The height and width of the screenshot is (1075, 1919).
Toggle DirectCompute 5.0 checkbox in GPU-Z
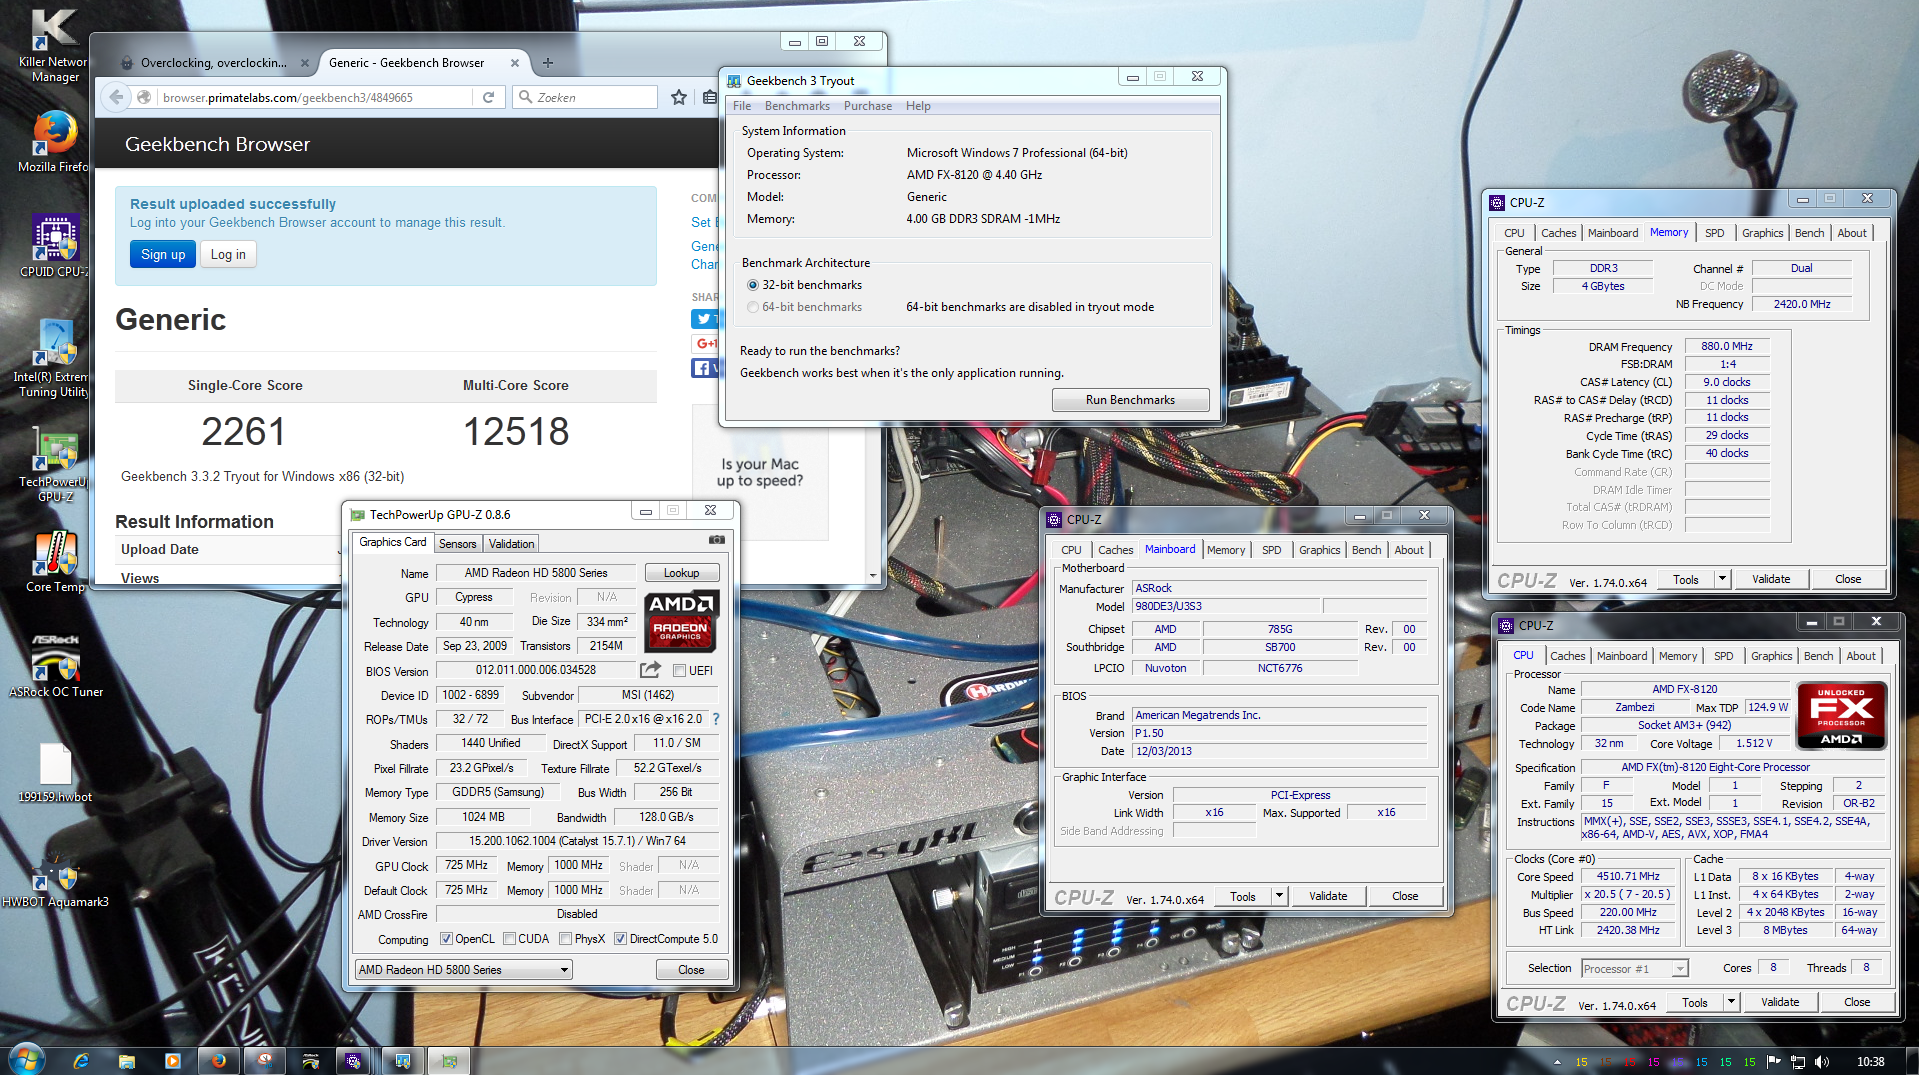coord(620,939)
